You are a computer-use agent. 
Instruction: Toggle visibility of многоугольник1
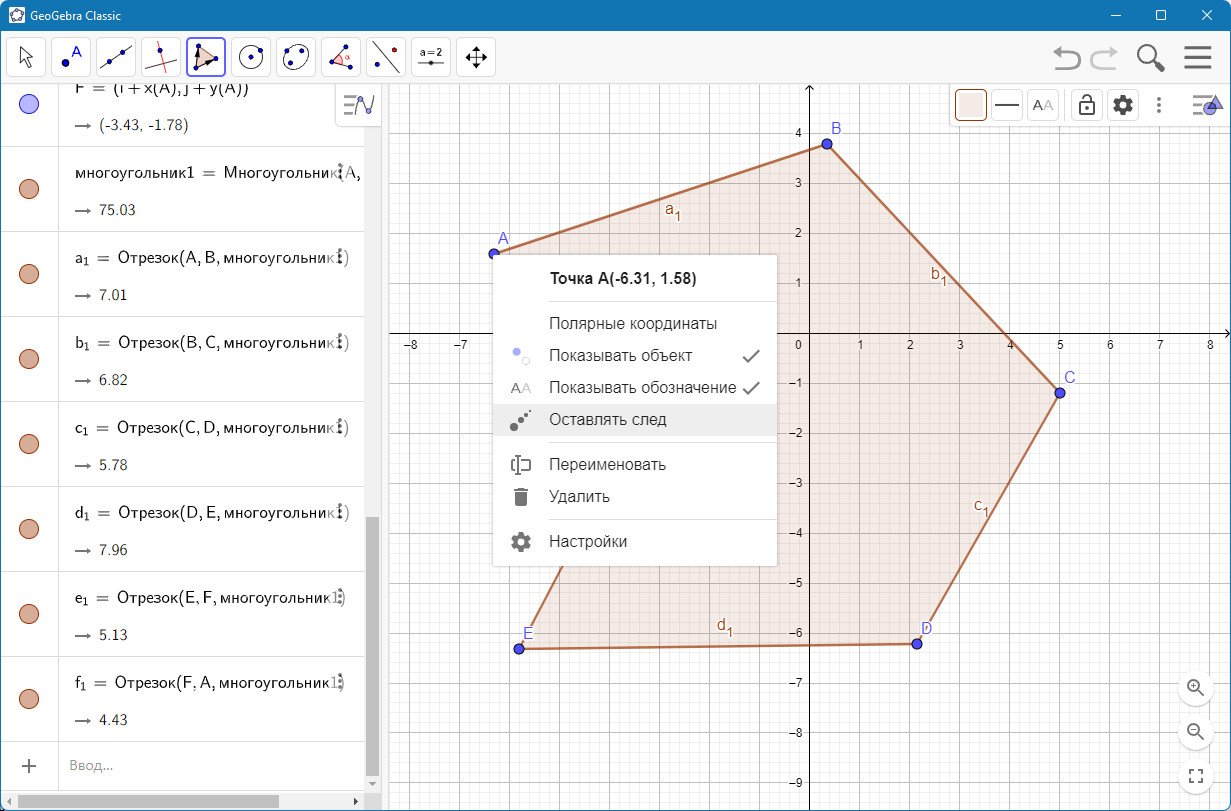click(x=29, y=189)
